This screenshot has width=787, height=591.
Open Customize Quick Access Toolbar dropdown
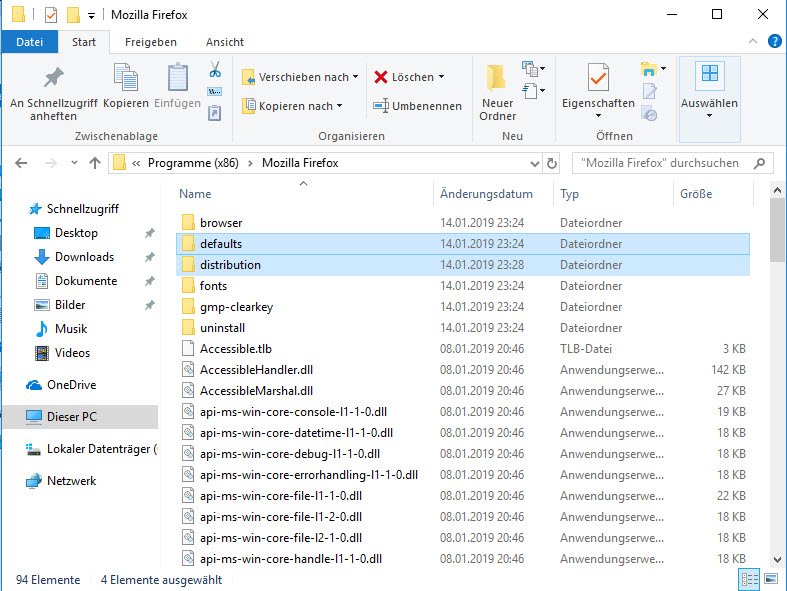point(91,16)
